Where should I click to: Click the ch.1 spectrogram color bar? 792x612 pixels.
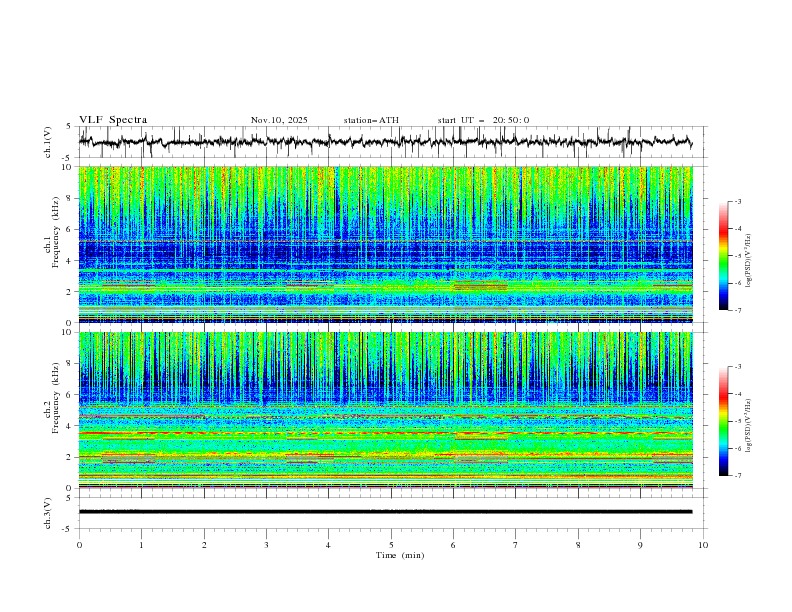pyautogui.click(x=723, y=256)
